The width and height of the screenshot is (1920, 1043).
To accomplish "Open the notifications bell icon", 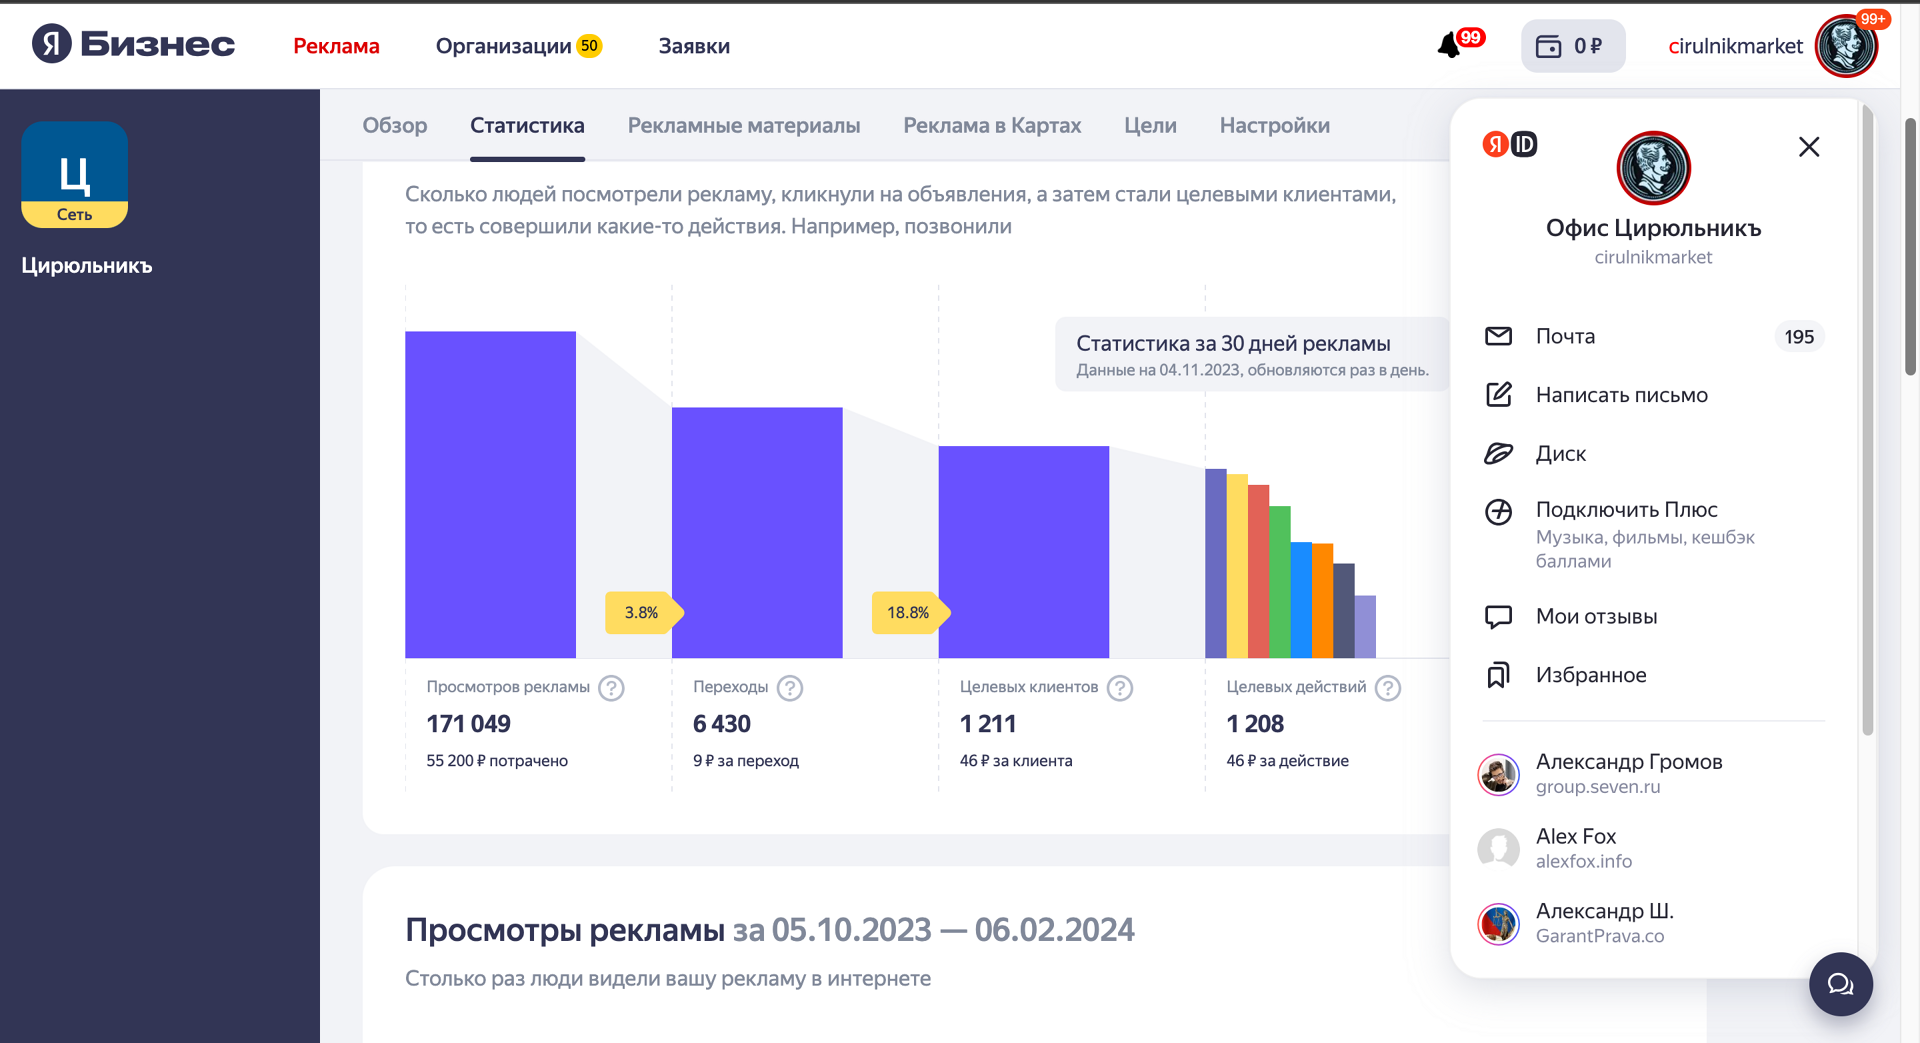I will (x=1449, y=45).
